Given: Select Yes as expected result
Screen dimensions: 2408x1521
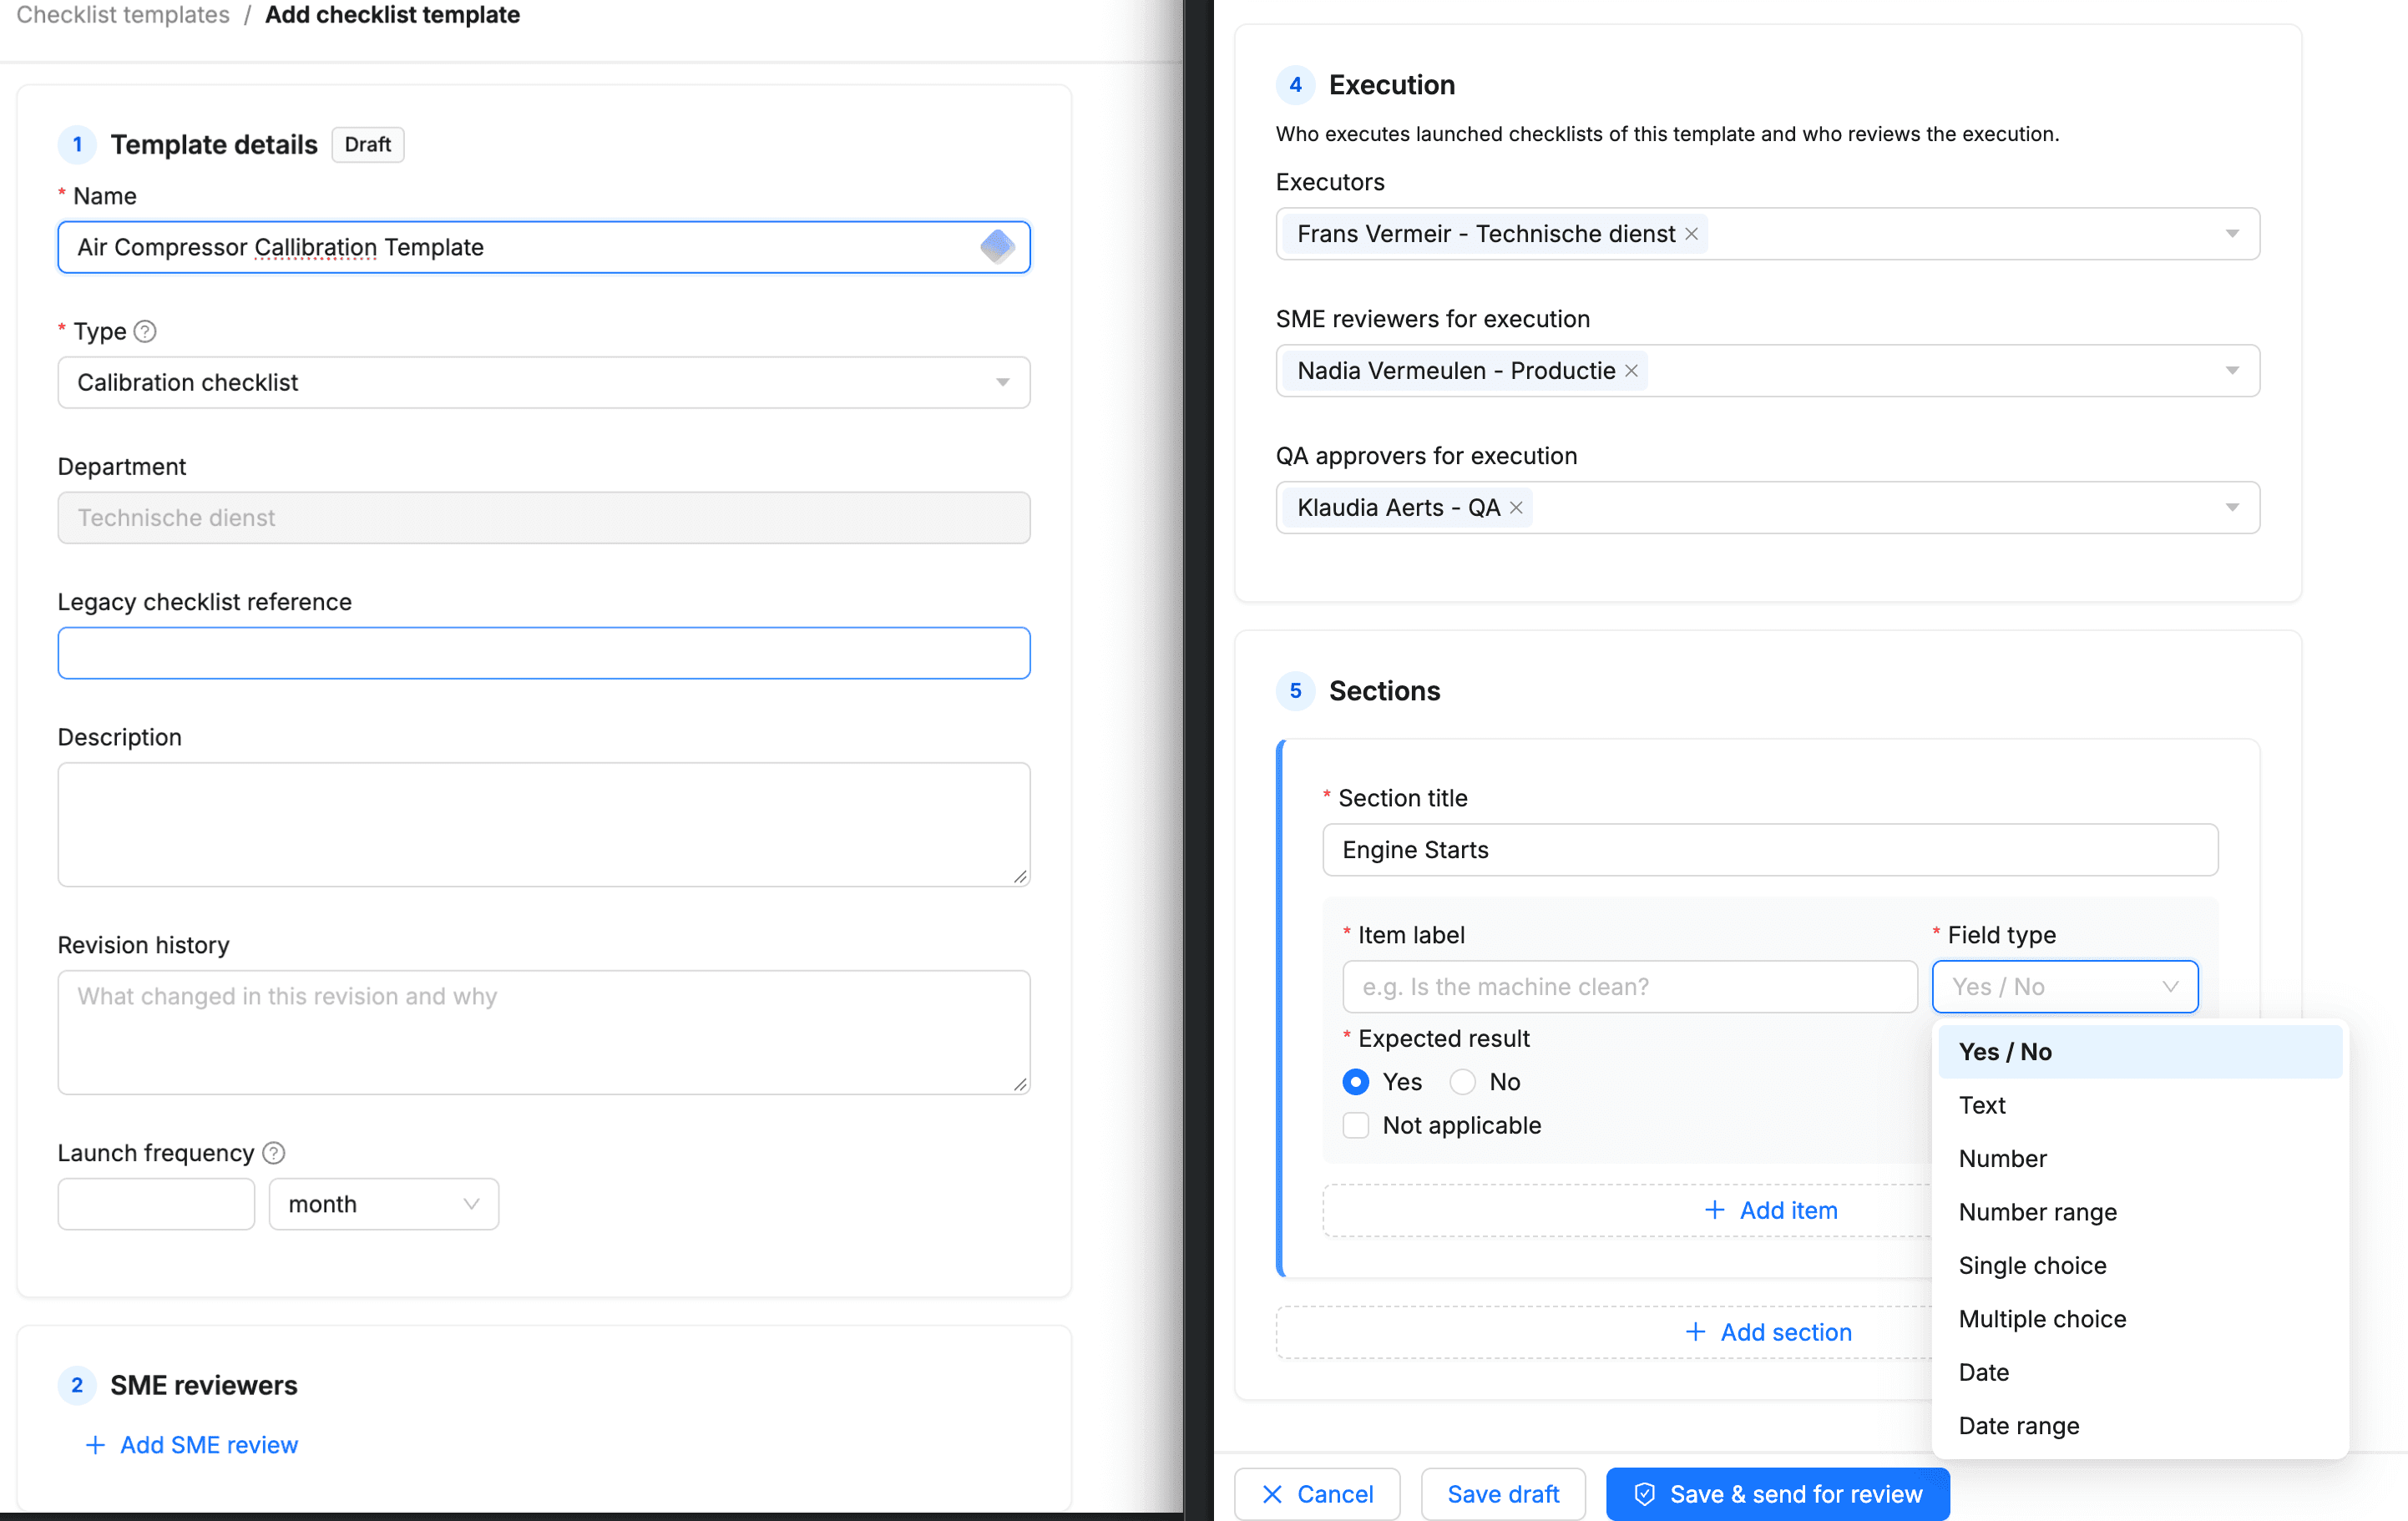Looking at the screenshot, I should [1356, 1082].
